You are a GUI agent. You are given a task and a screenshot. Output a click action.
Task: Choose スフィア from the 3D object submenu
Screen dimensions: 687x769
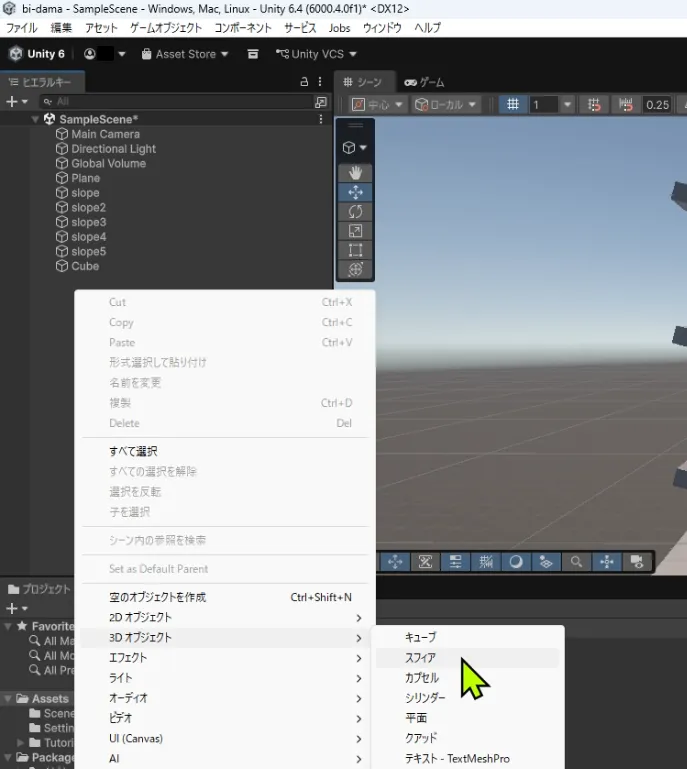click(x=420, y=658)
